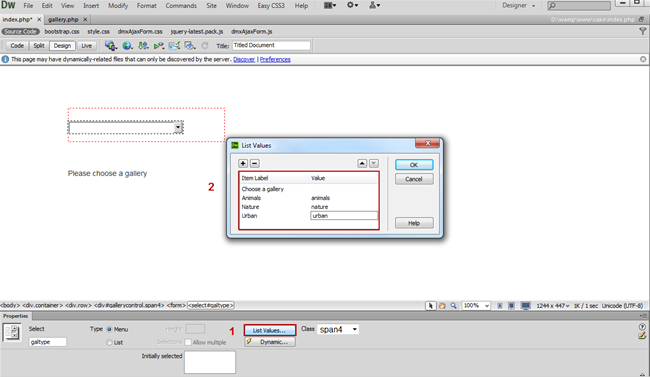Select the Menu type radio button

(x=109, y=329)
